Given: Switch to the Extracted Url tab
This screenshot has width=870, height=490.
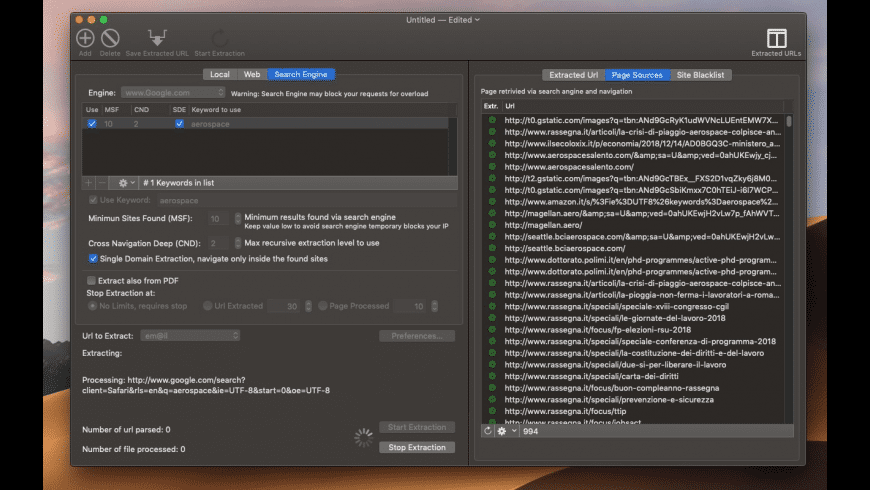Looking at the screenshot, I should click(574, 75).
